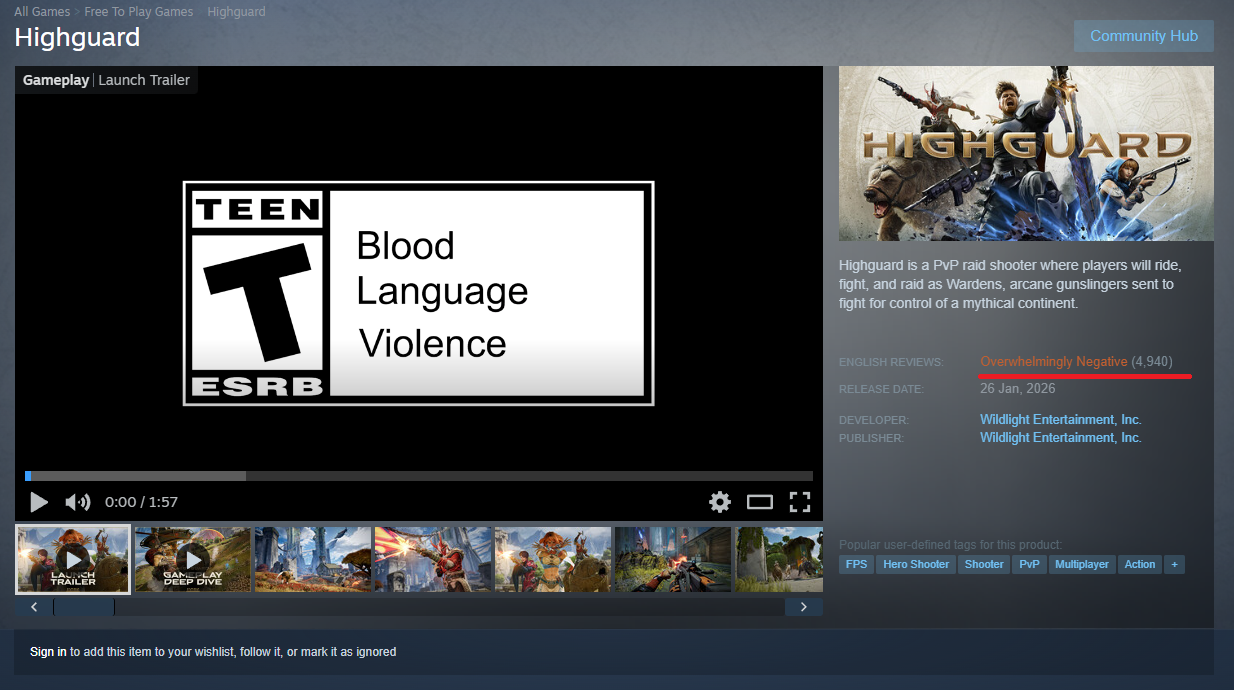Open video settings gear icon
1234x690 pixels.
[x=720, y=502]
